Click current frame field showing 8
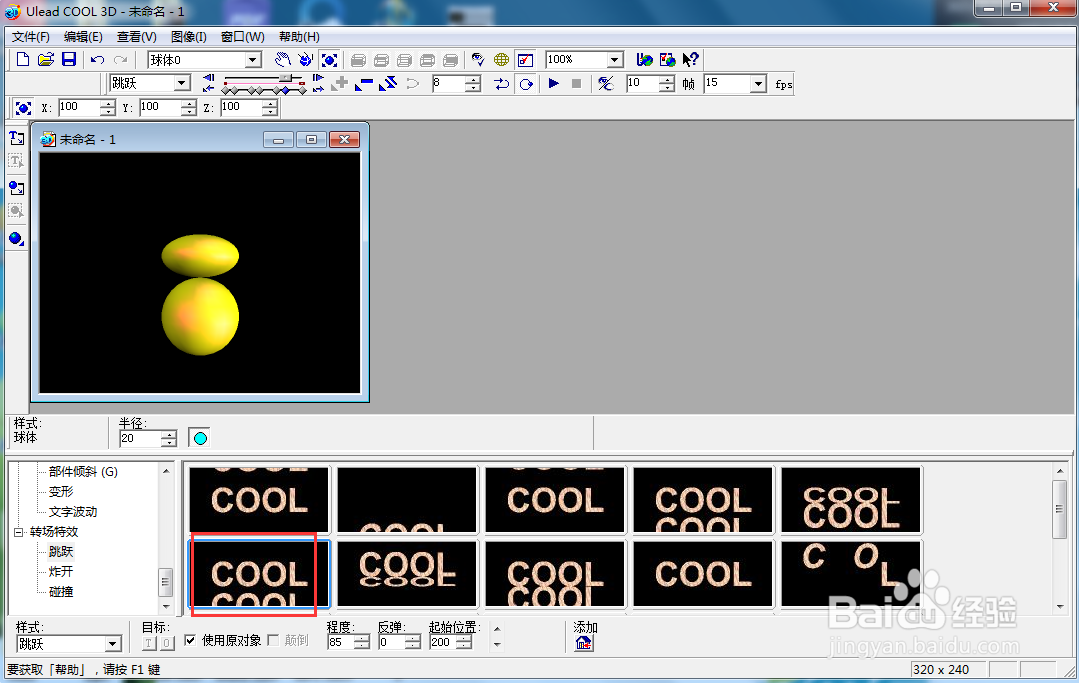1079x683 pixels. 449,84
